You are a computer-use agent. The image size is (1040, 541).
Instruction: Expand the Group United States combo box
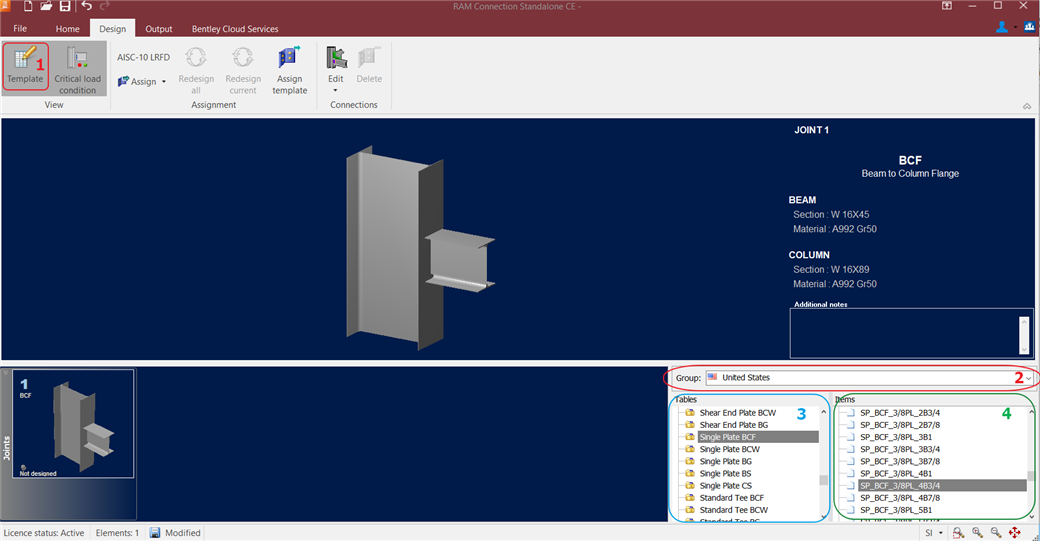pyautogui.click(x=1027, y=378)
